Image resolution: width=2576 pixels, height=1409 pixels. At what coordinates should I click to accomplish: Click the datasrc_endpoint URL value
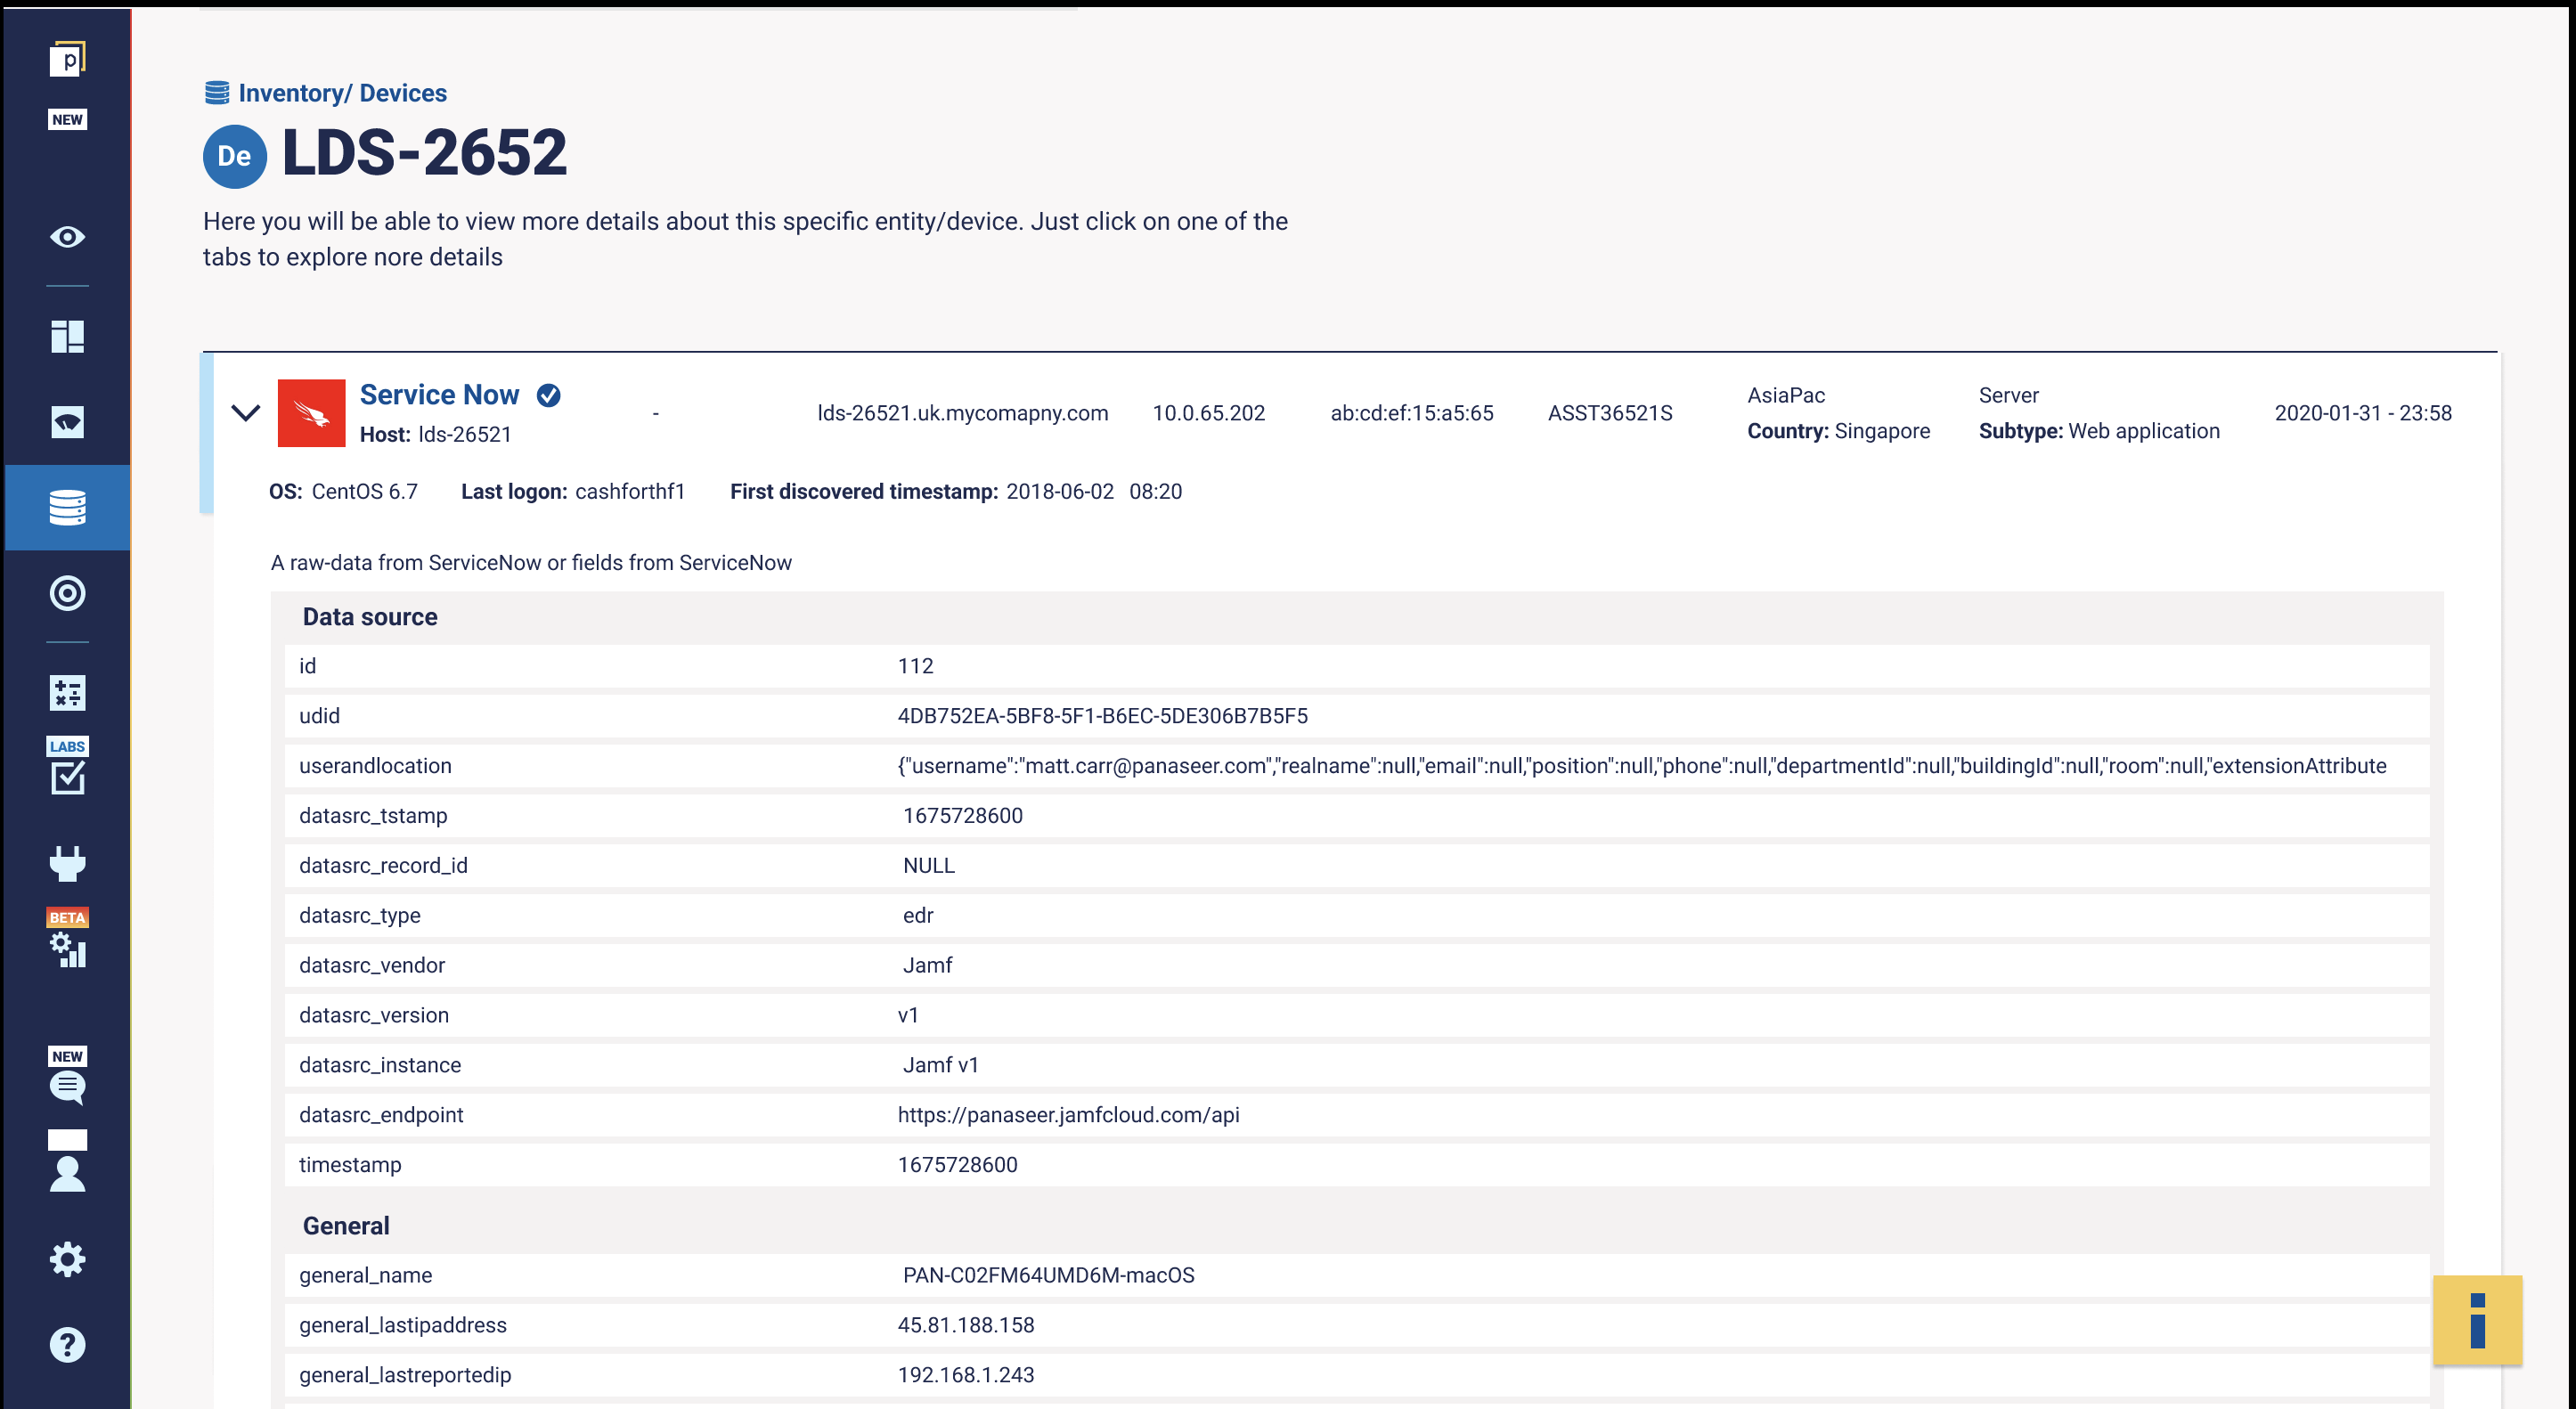(x=1068, y=1115)
